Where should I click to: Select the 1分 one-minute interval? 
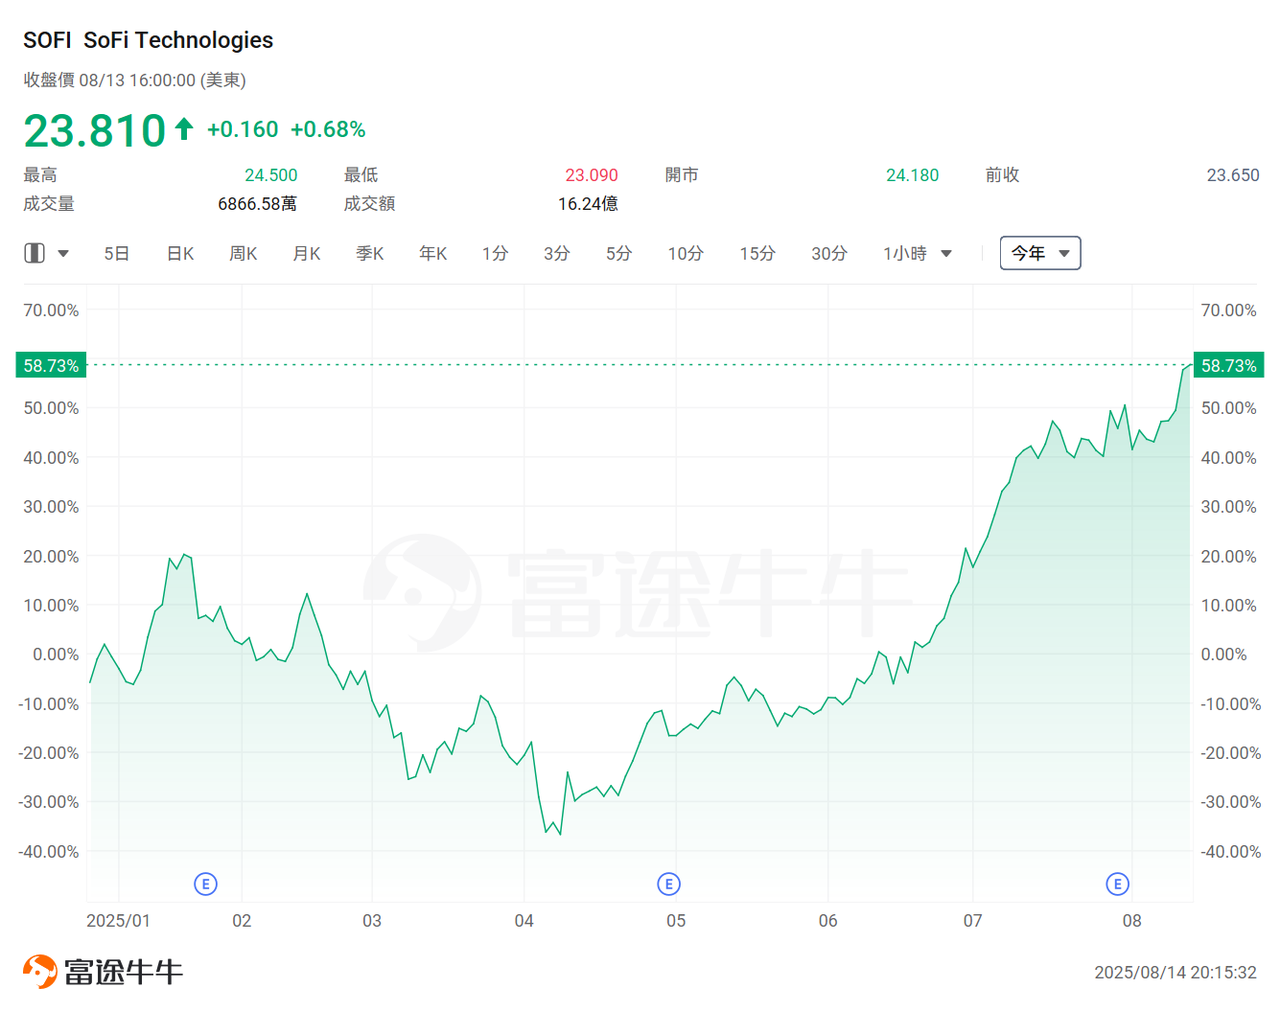pos(495,253)
